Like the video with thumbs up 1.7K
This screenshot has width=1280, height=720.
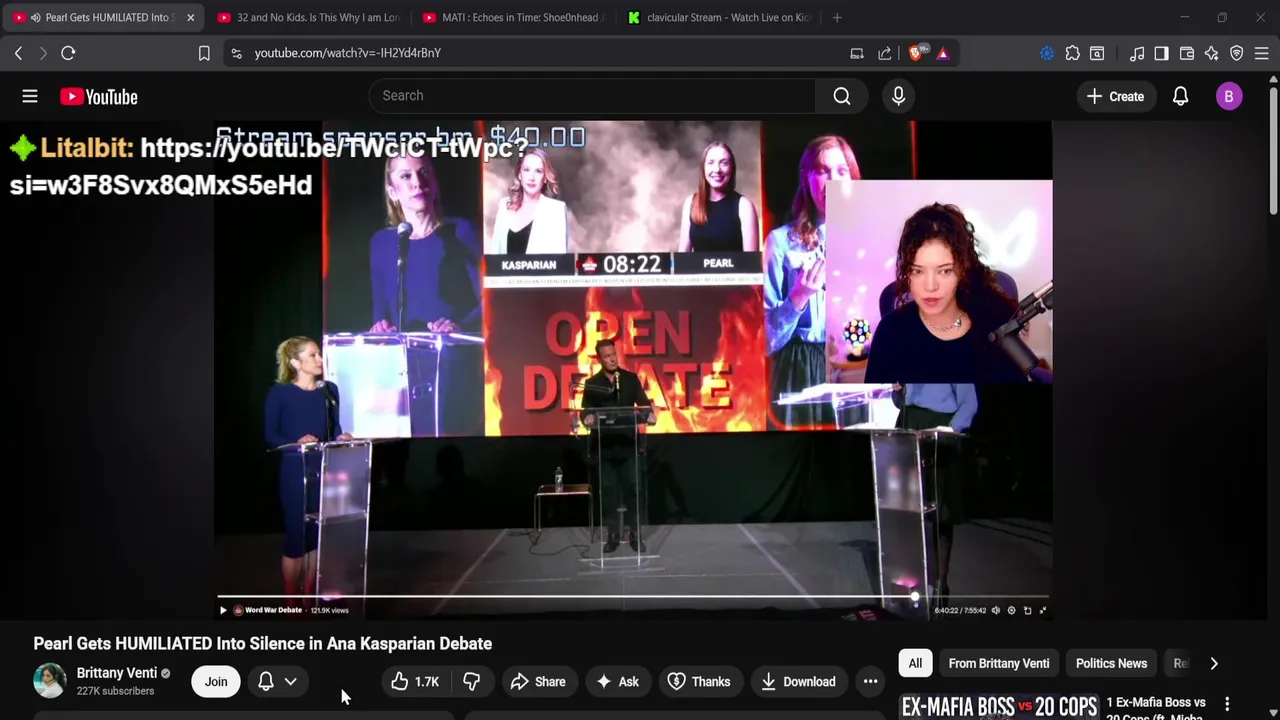tap(415, 682)
